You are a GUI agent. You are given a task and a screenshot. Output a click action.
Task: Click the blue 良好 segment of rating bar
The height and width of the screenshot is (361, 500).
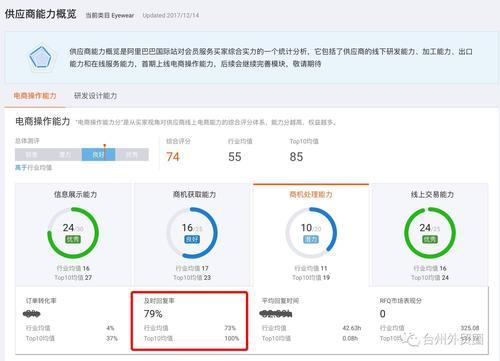(98, 155)
